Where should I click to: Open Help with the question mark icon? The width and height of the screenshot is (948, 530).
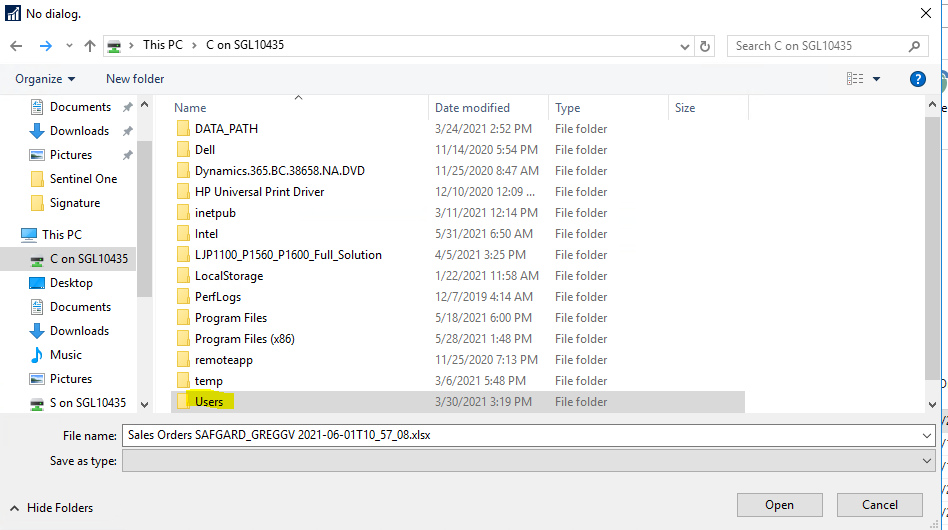click(x=917, y=79)
